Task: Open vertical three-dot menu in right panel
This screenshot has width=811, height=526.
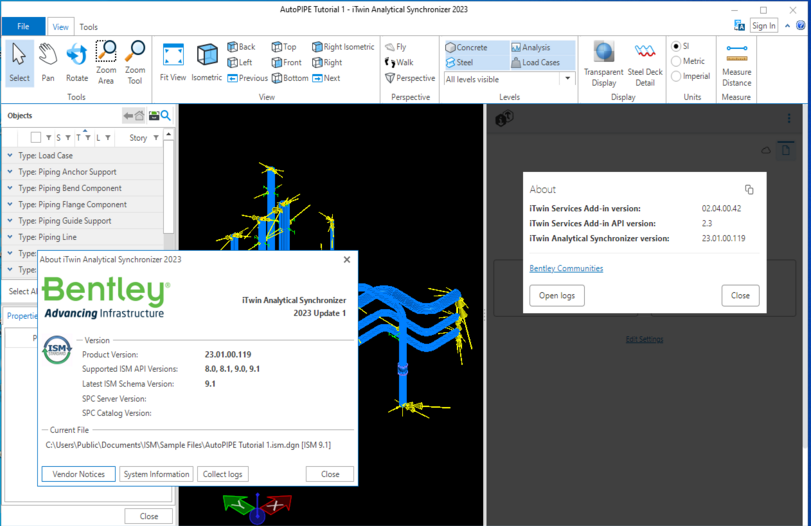Action: coord(789,118)
